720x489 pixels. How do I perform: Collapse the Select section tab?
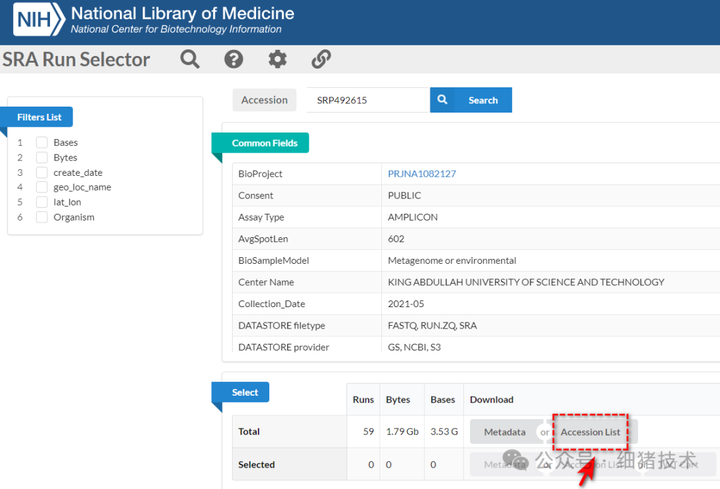pyautogui.click(x=244, y=393)
